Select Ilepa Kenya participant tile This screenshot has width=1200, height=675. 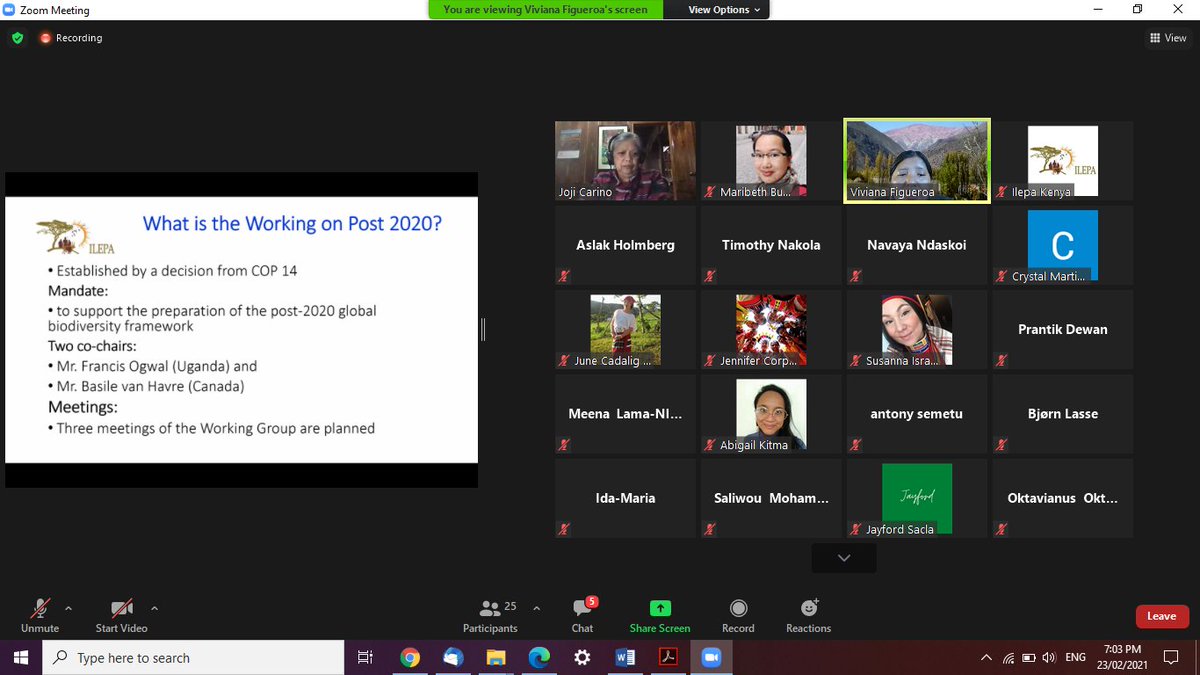click(1062, 162)
